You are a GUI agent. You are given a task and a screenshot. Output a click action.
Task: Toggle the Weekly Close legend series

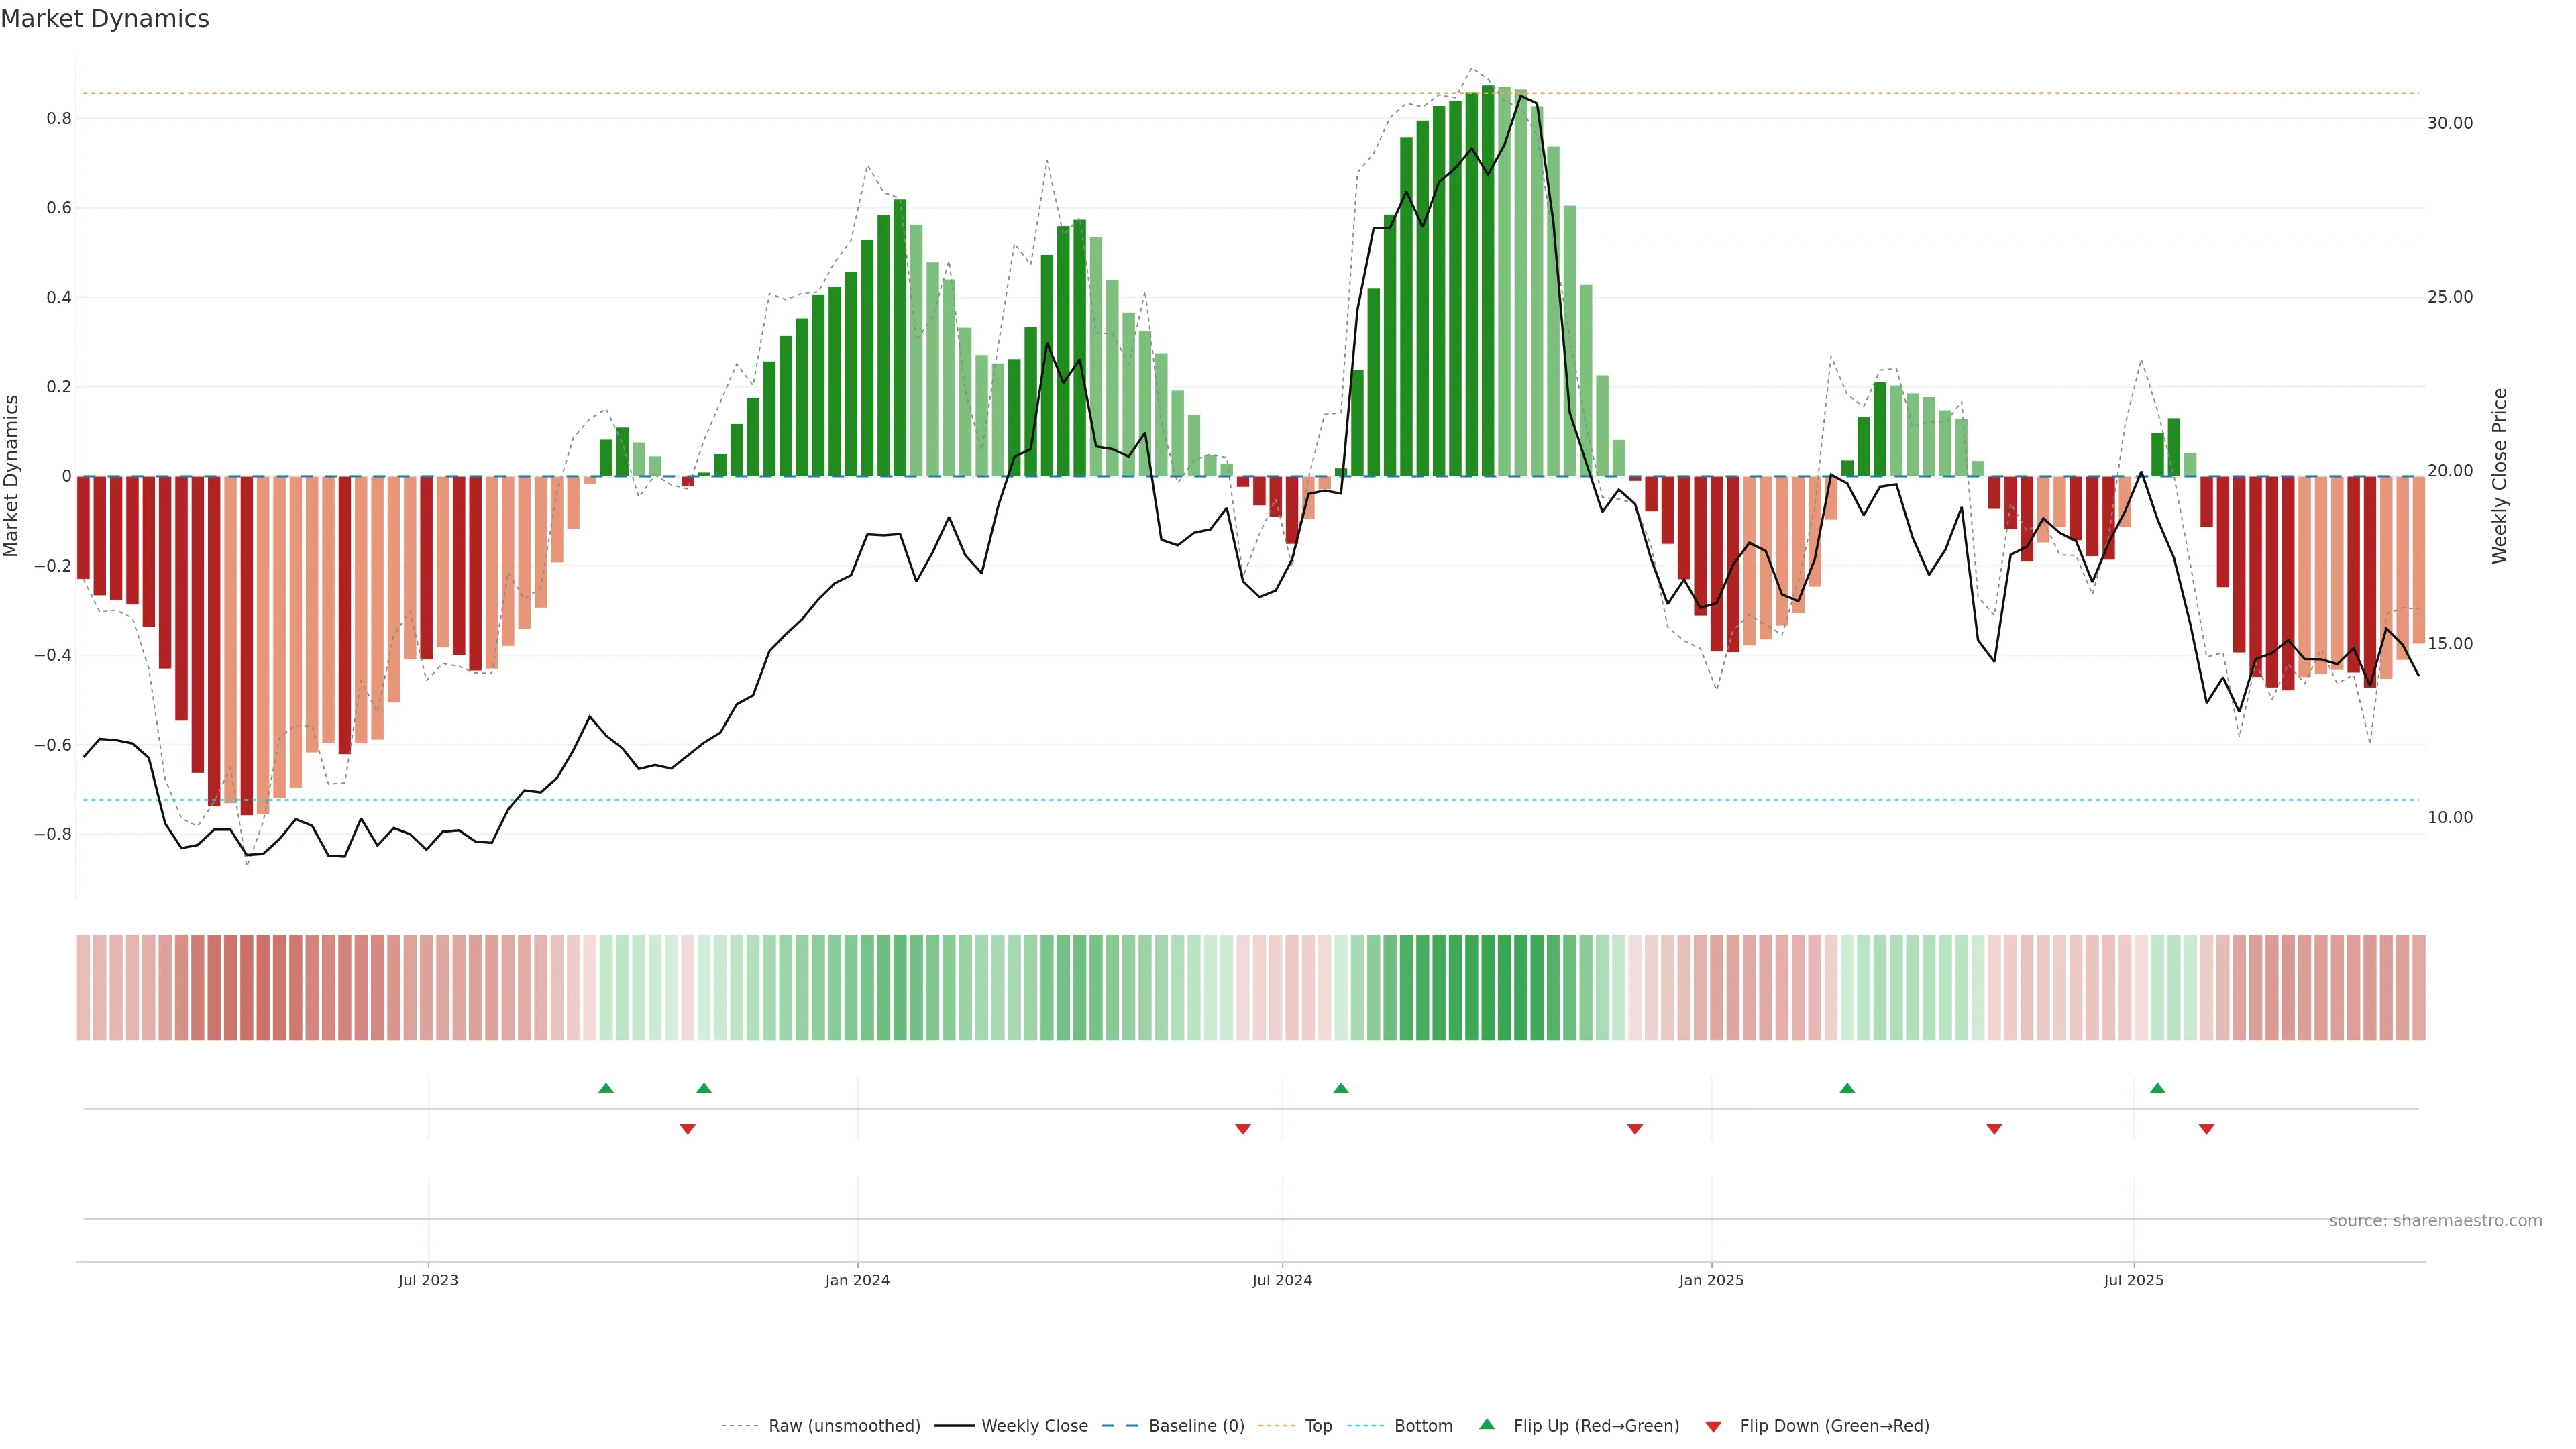pos(1034,1426)
